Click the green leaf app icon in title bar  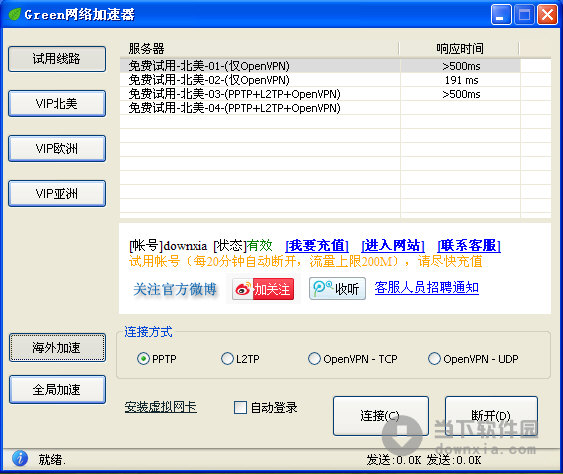pyautogui.click(x=14, y=14)
